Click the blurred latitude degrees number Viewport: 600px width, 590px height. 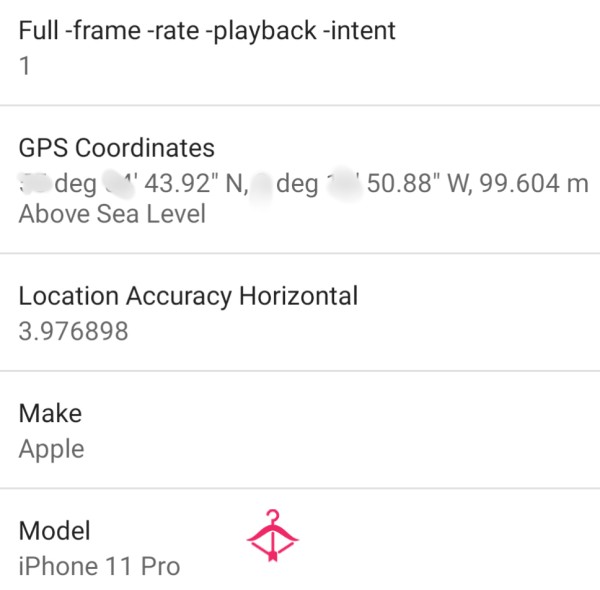(x=34, y=183)
